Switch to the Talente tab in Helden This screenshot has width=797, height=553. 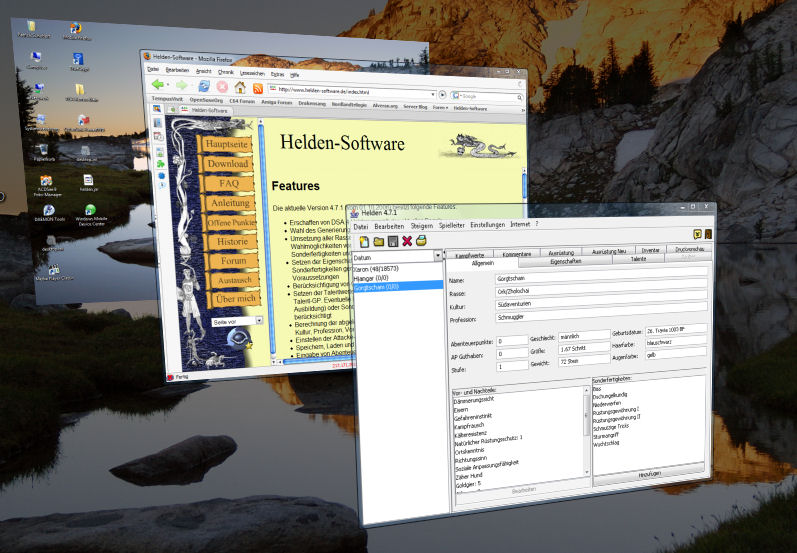[x=638, y=259]
